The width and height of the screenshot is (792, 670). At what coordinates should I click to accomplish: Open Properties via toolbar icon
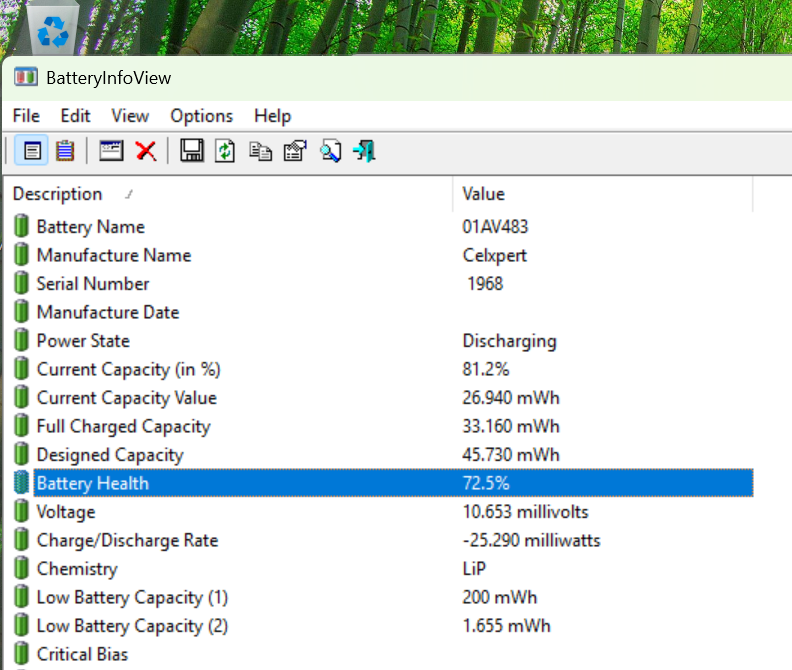point(295,151)
